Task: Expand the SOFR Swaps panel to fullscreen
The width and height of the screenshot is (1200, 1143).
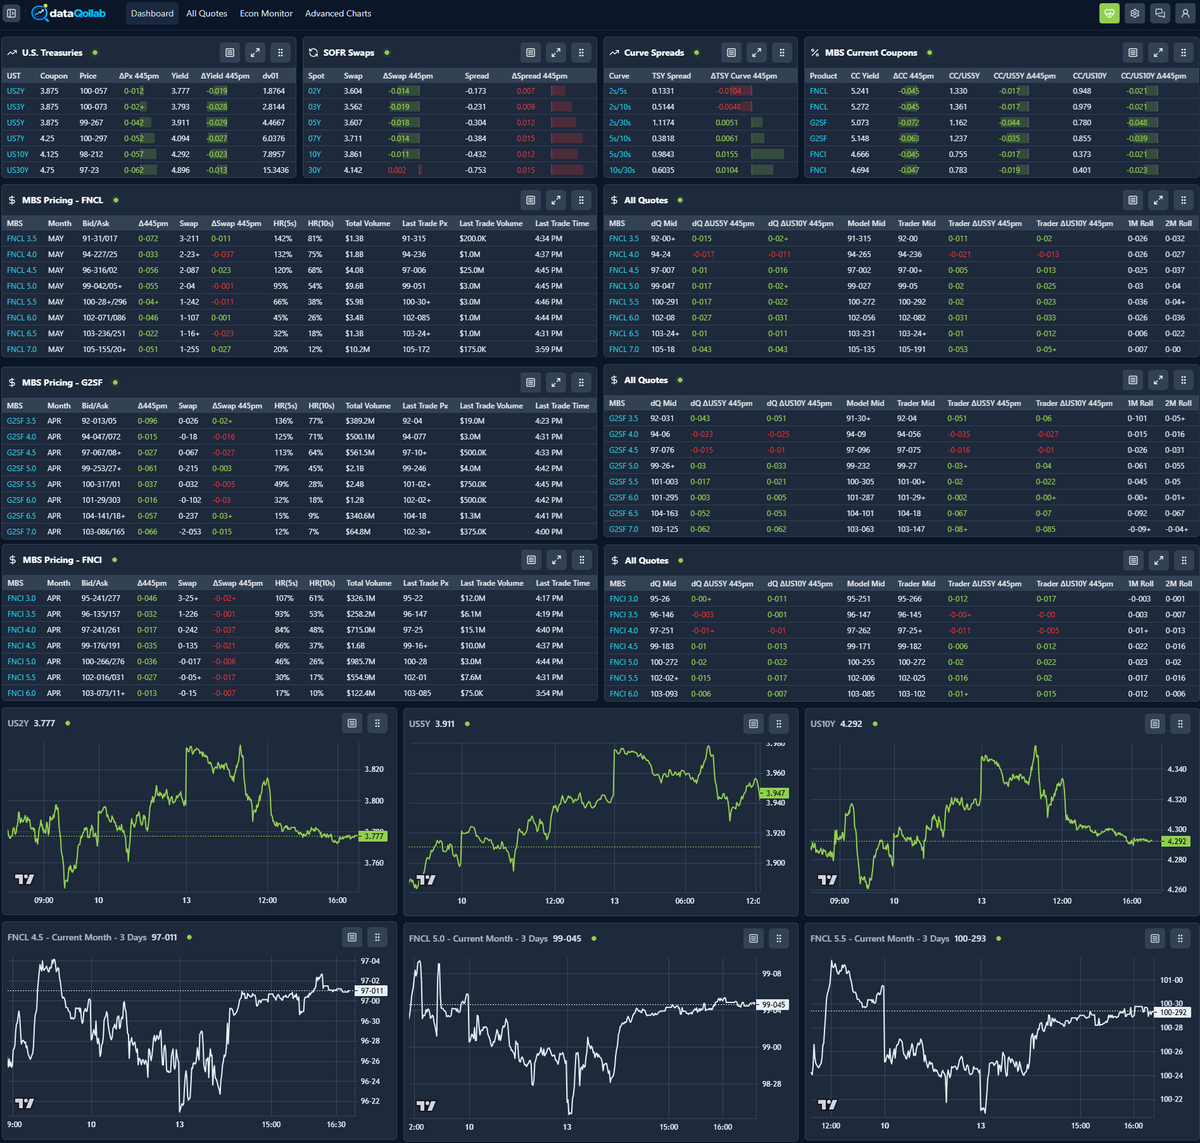Action: point(556,52)
